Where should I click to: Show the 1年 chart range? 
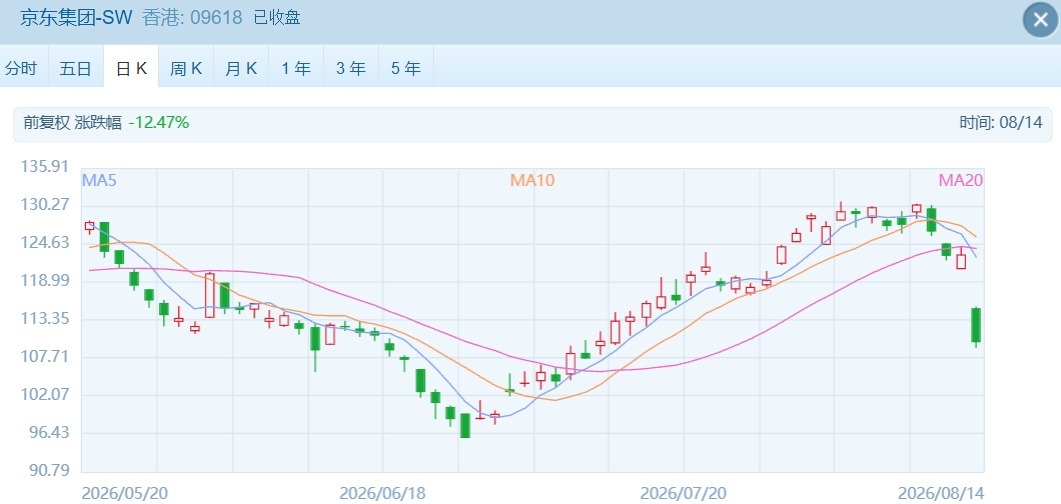tap(296, 68)
